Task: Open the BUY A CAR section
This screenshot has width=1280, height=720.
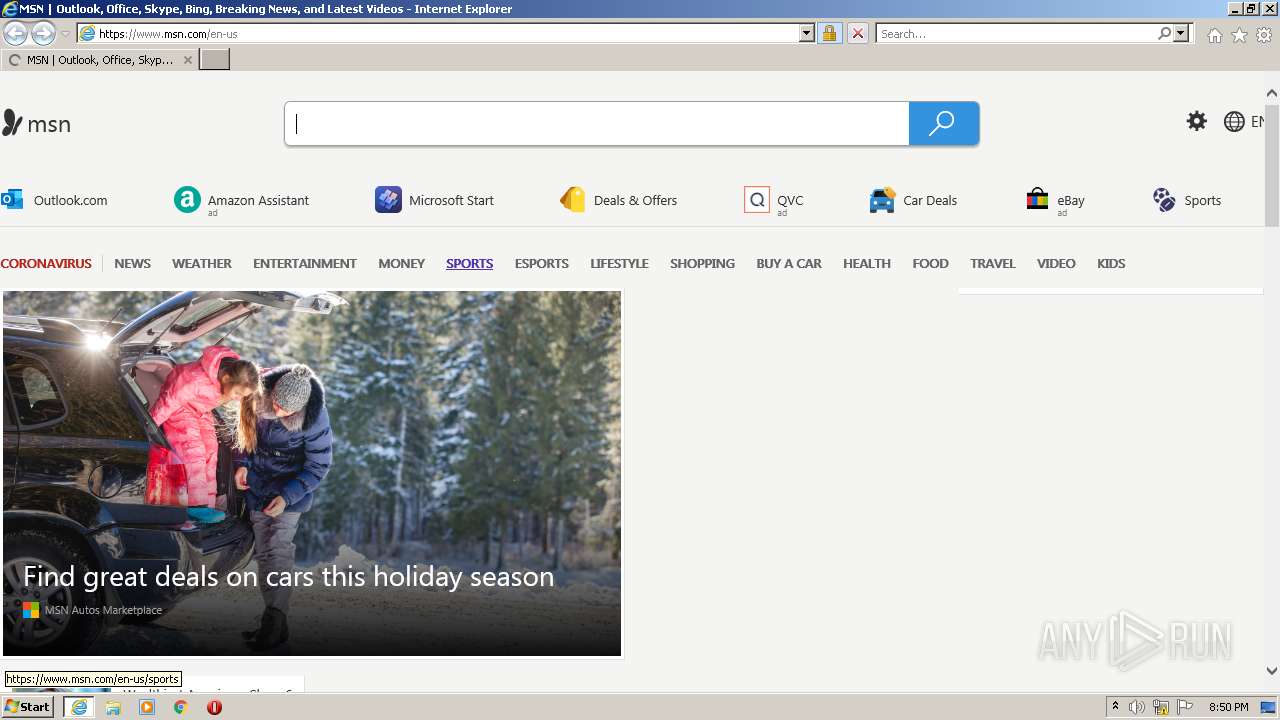Action: point(788,263)
